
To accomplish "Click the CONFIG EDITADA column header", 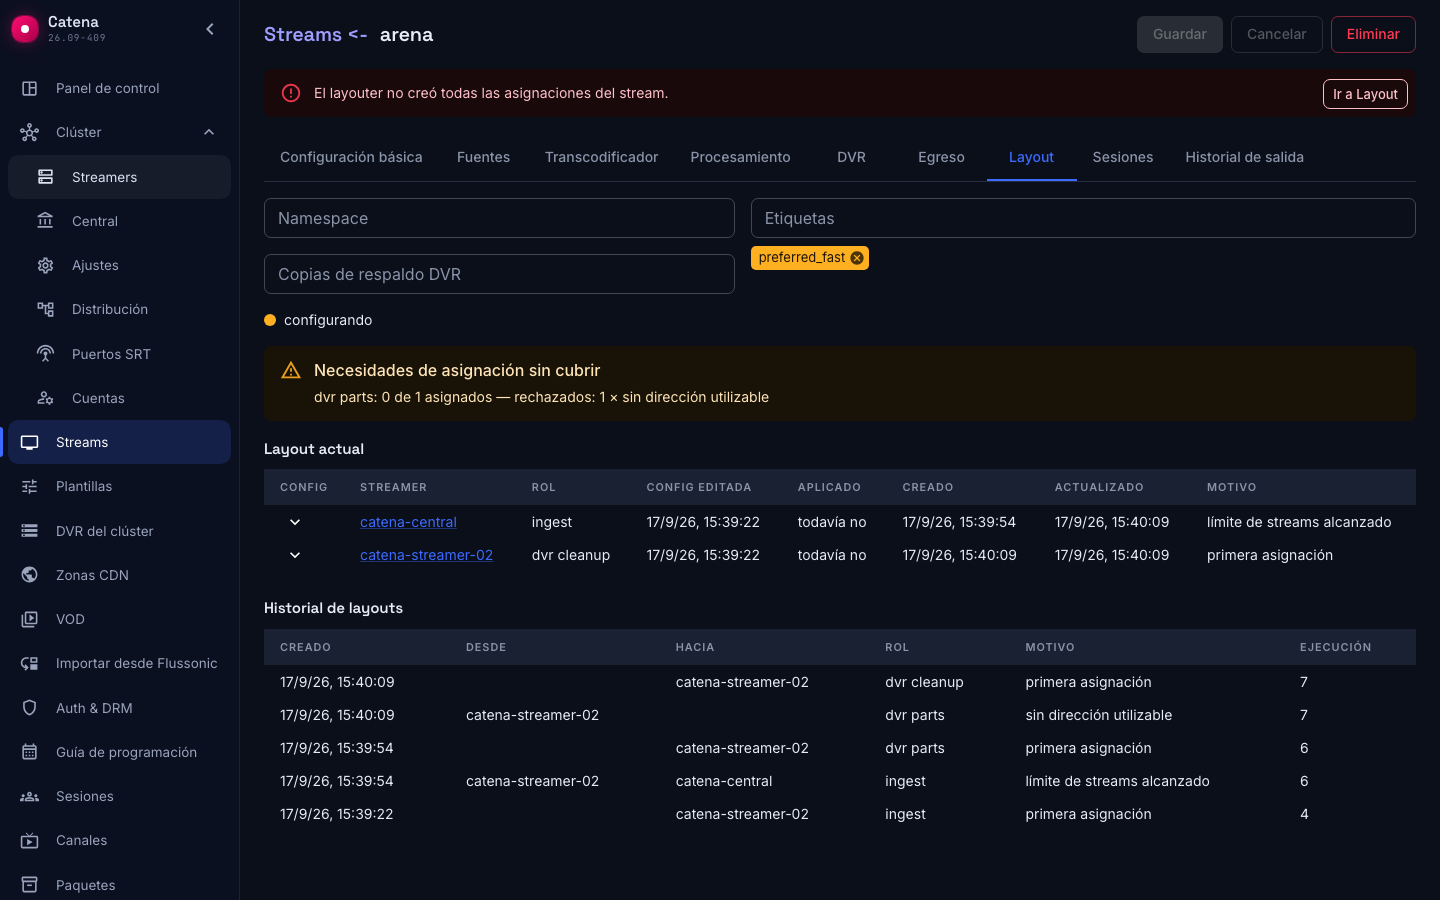I will click(x=699, y=487).
